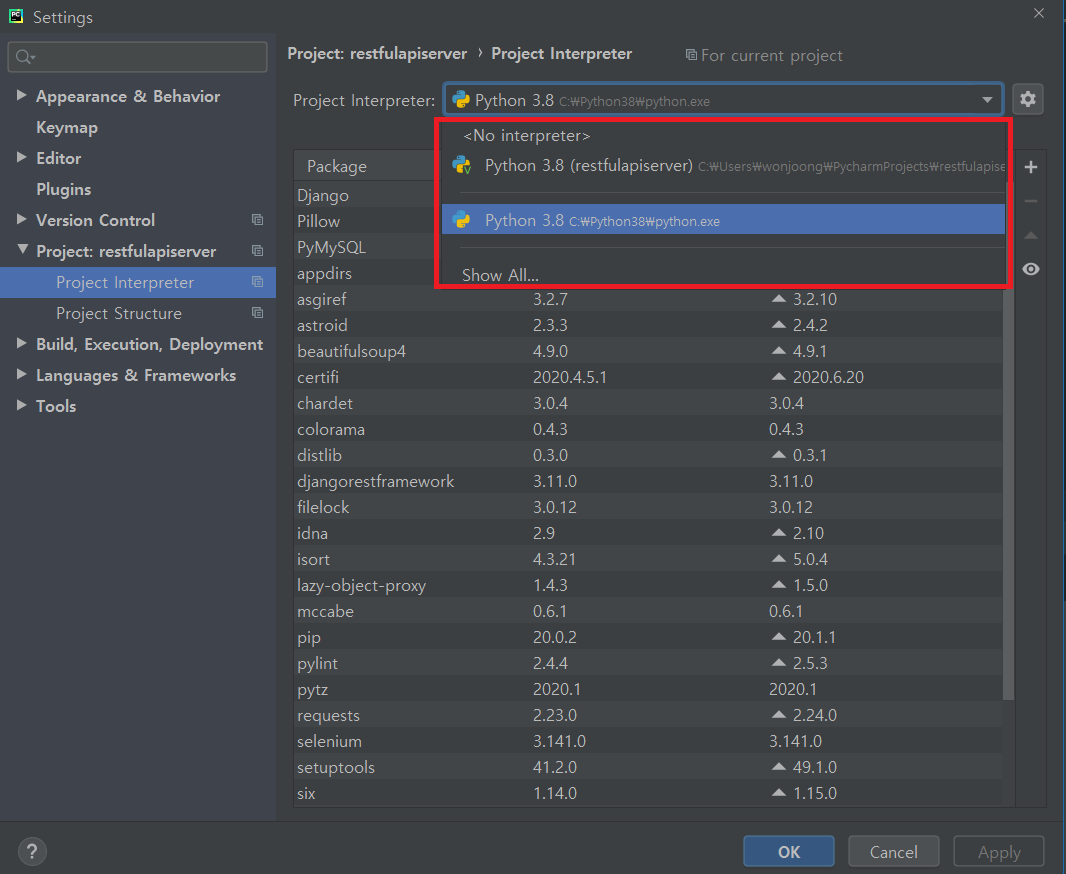Click the Package column header
Image resolution: width=1066 pixels, height=874 pixels.
tap(337, 167)
